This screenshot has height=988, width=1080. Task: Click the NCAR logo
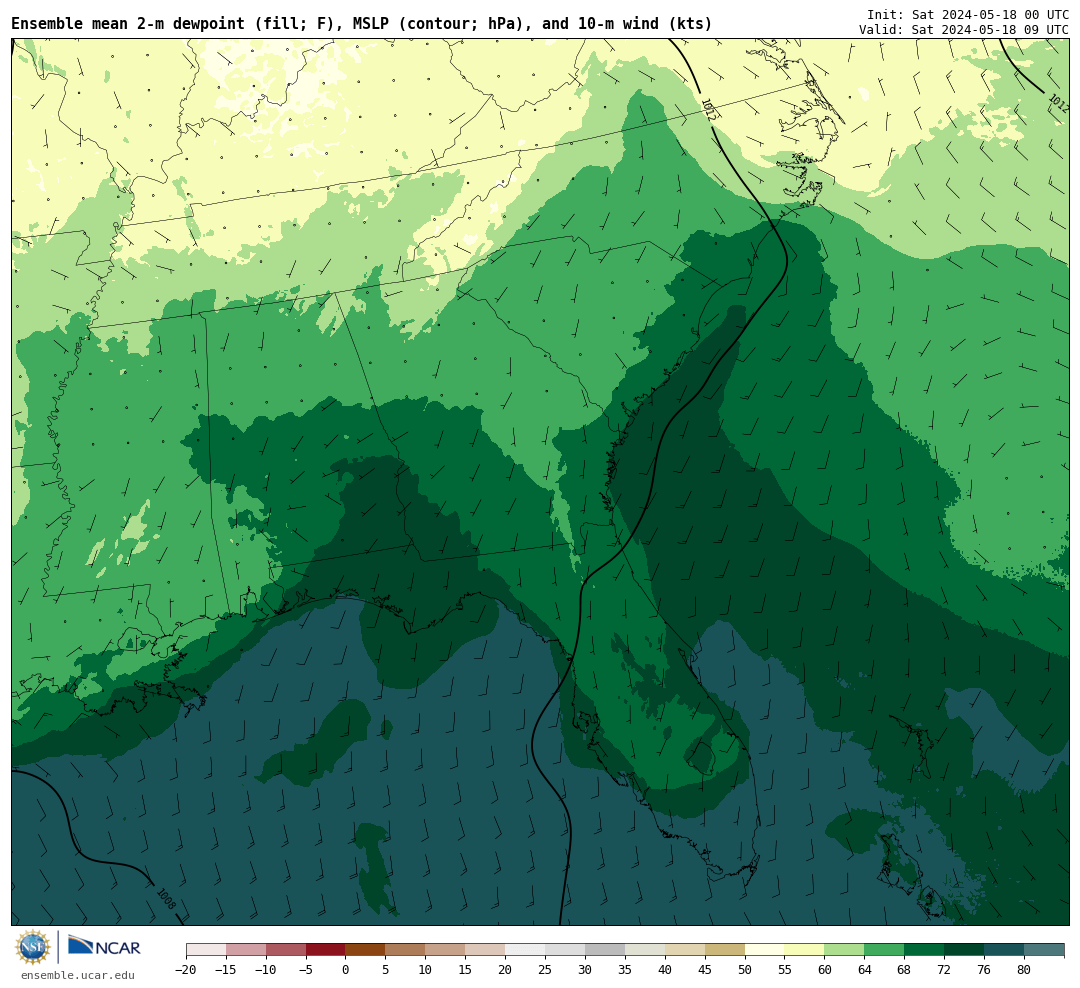tap(104, 946)
